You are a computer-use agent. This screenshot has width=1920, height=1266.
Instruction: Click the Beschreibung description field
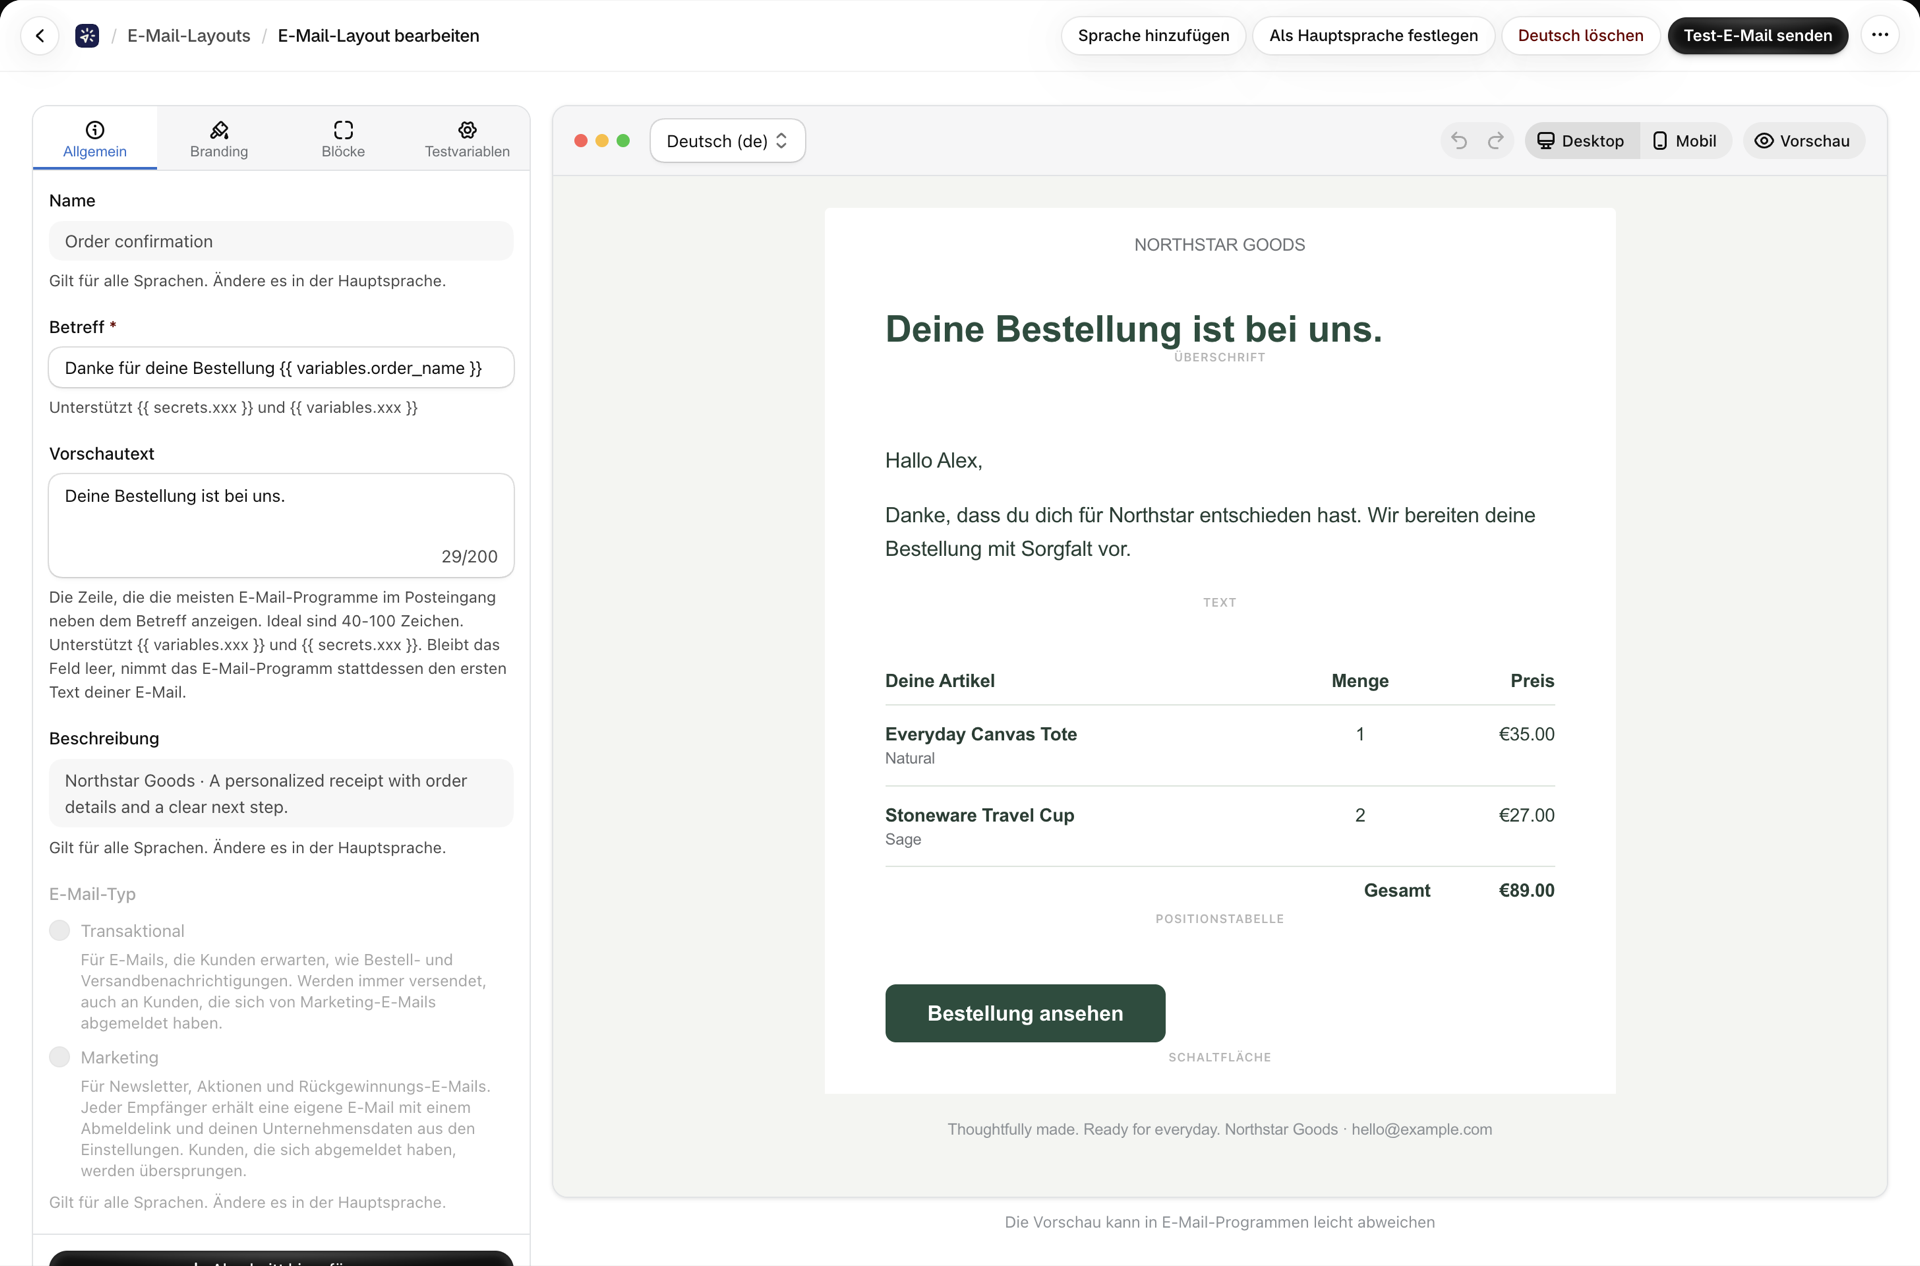click(x=281, y=794)
